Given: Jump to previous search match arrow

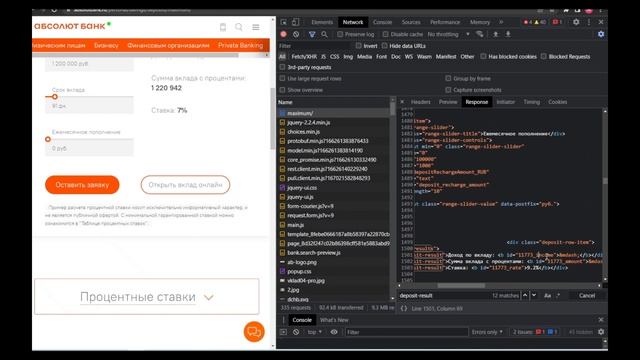Looking at the screenshot, I should [525, 296].
